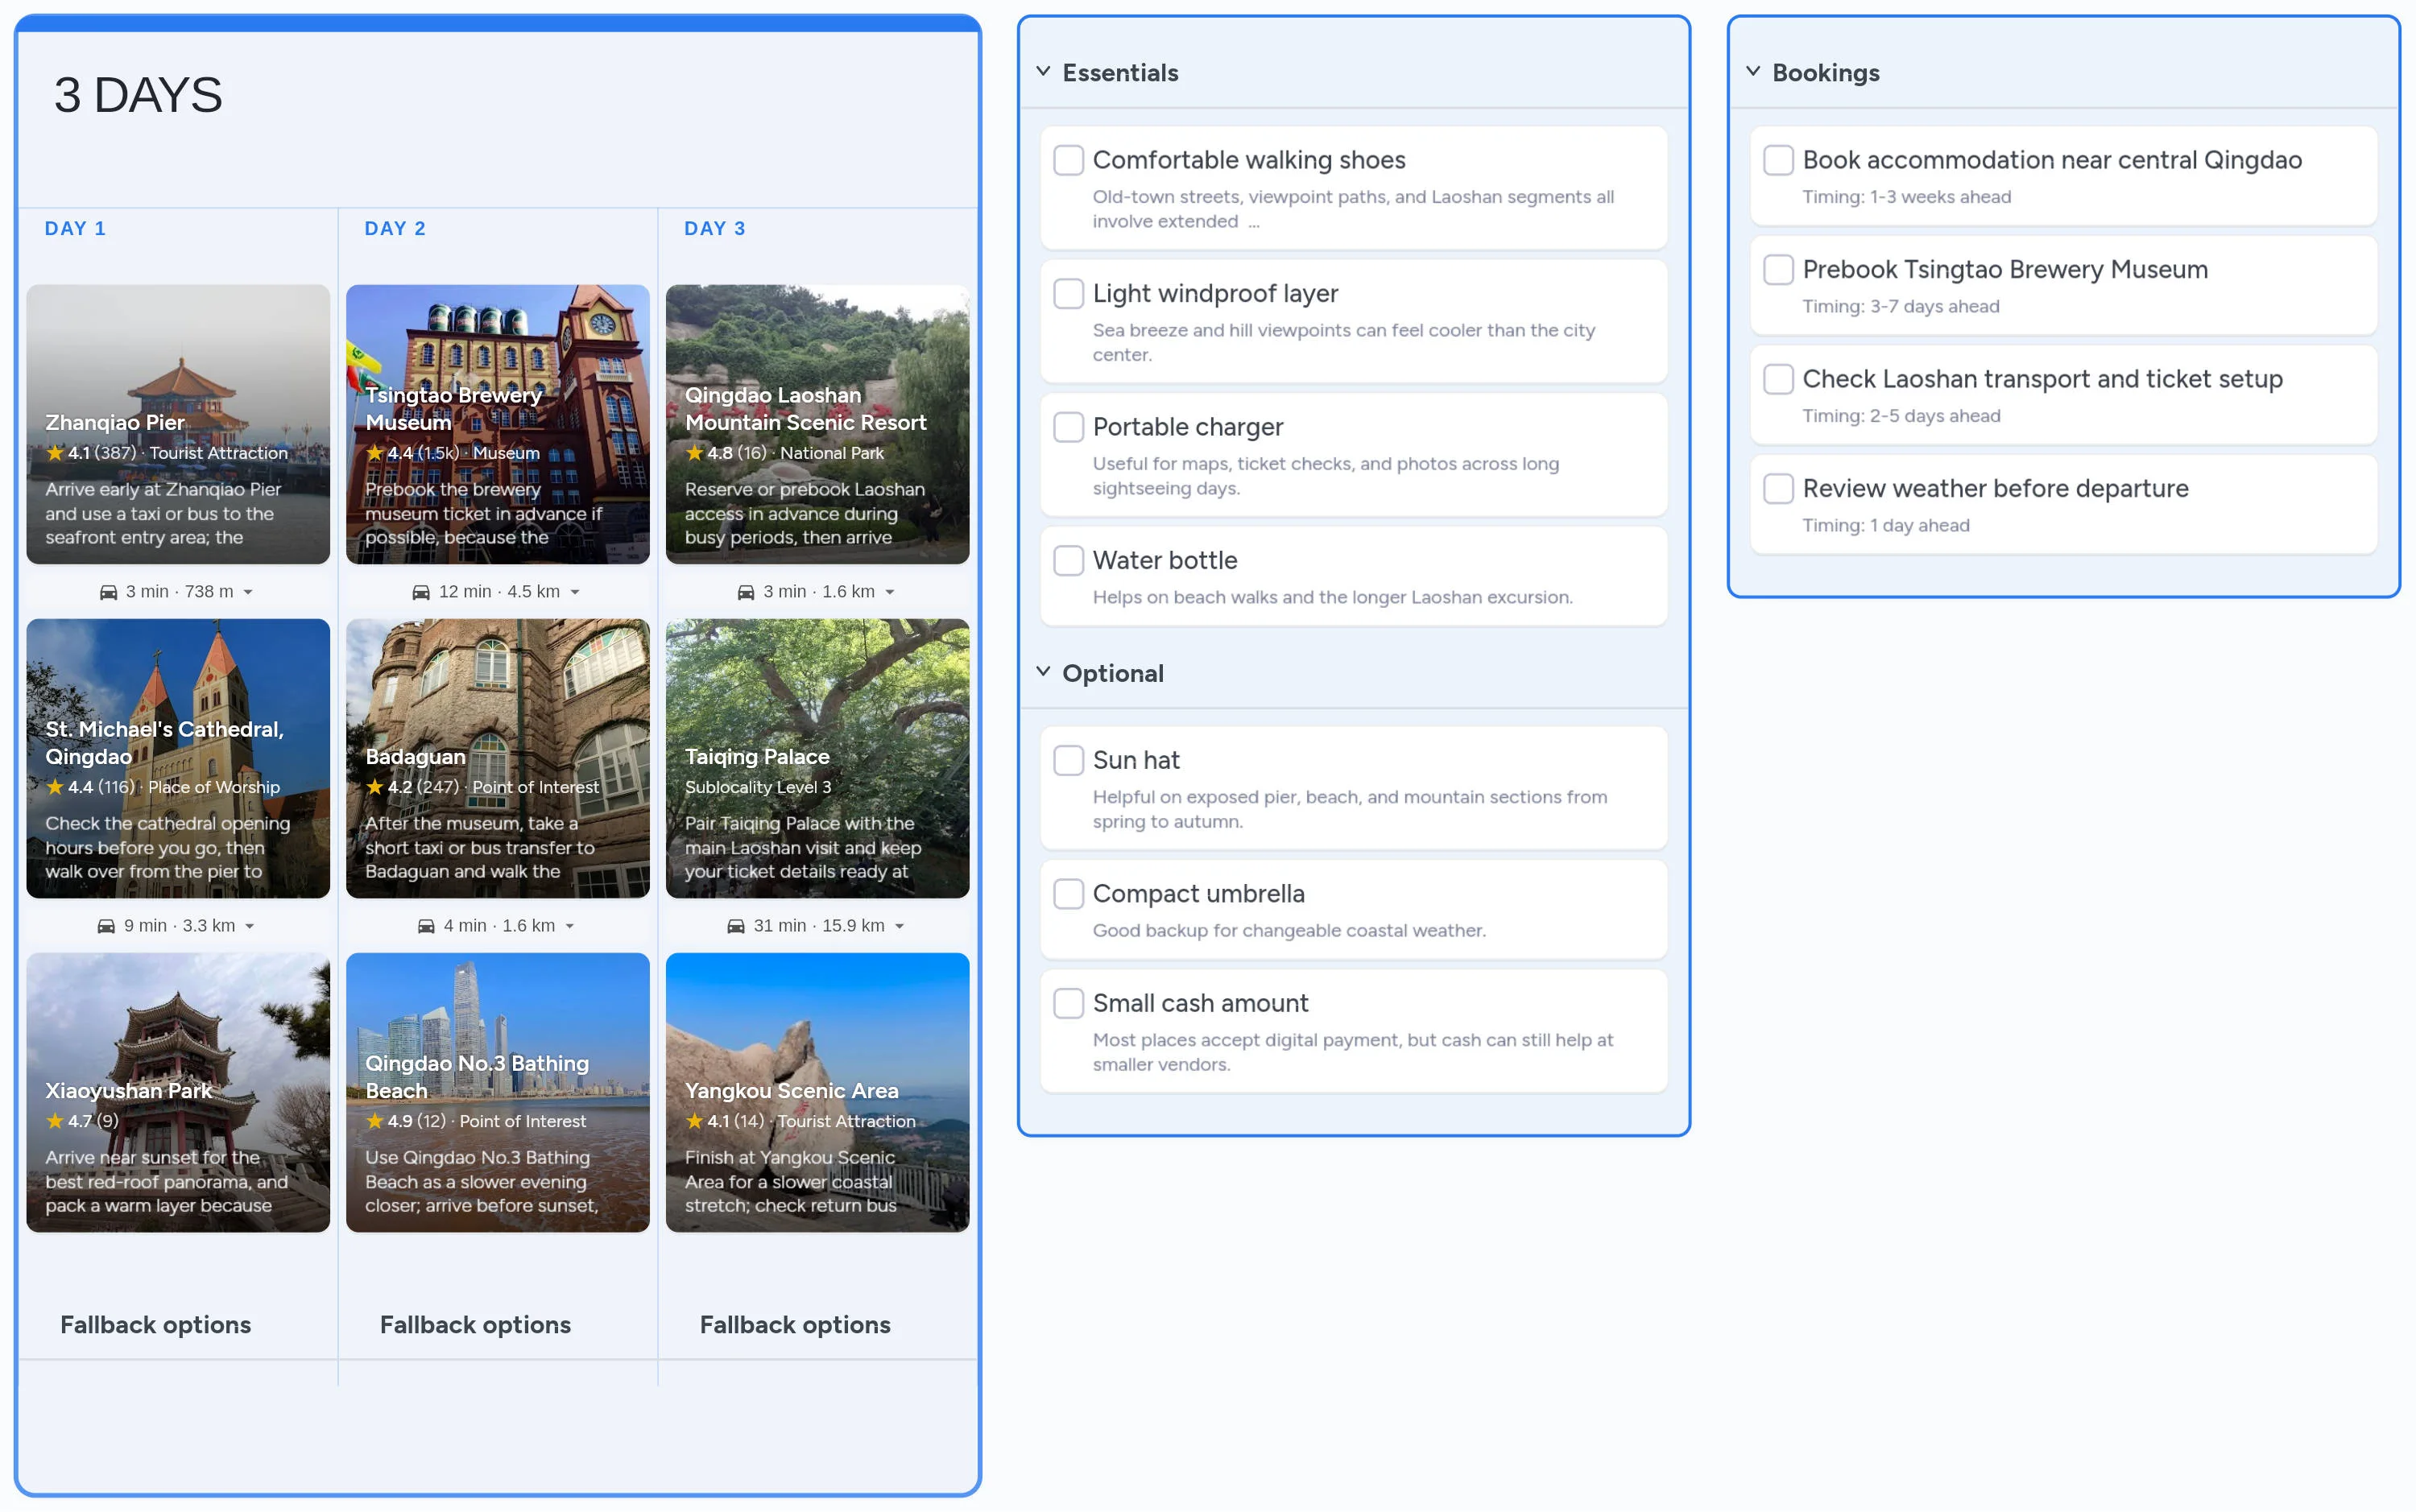Image resolution: width=2416 pixels, height=1512 pixels.
Task: Open Fallback options under Day 3
Action: click(x=795, y=1324)
